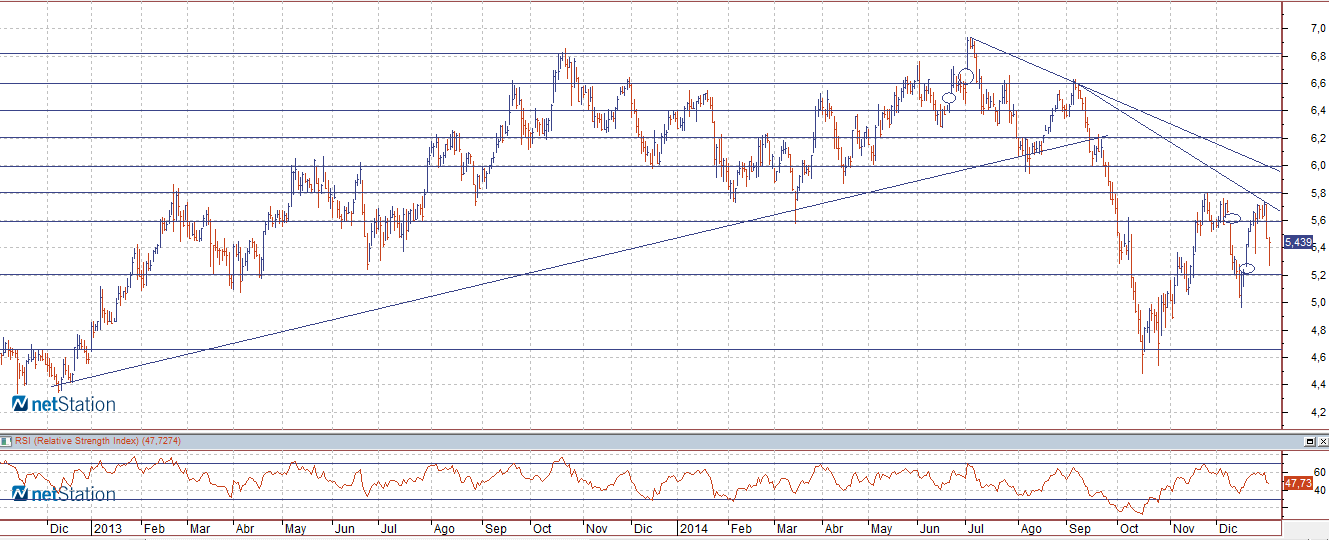Click the 4,8 price axis label
This screenshot has width=1329, height=540.
[x=1319, y=330]
